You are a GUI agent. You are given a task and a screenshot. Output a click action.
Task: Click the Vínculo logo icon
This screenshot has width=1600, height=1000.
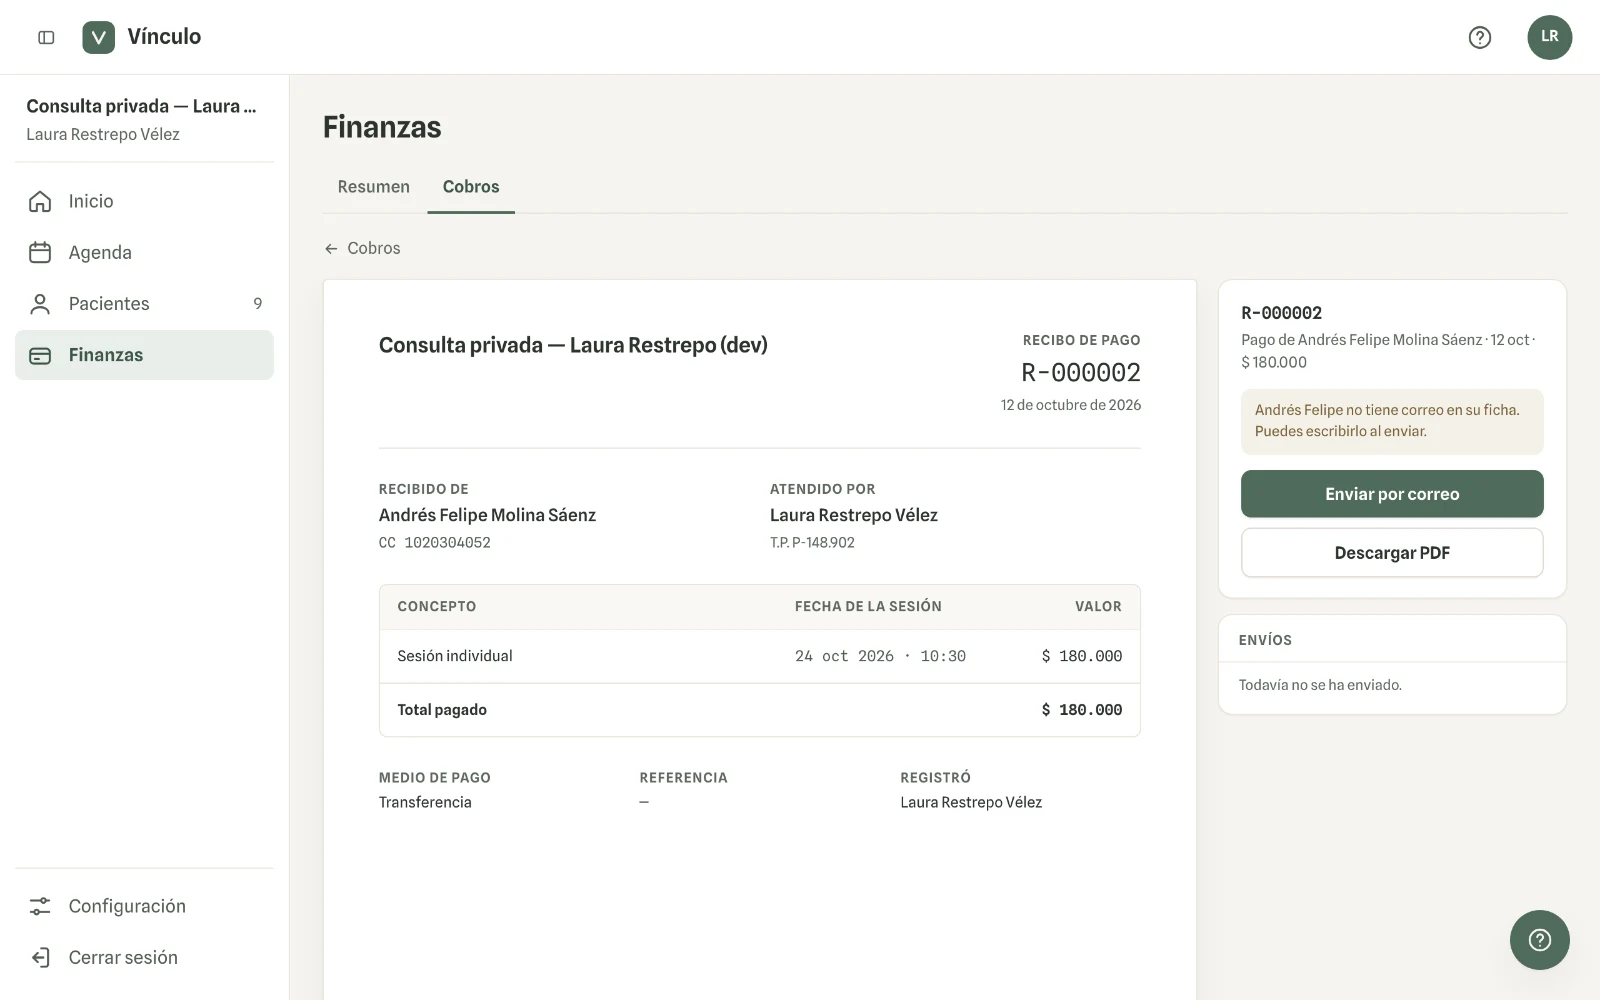click(98, 37)
